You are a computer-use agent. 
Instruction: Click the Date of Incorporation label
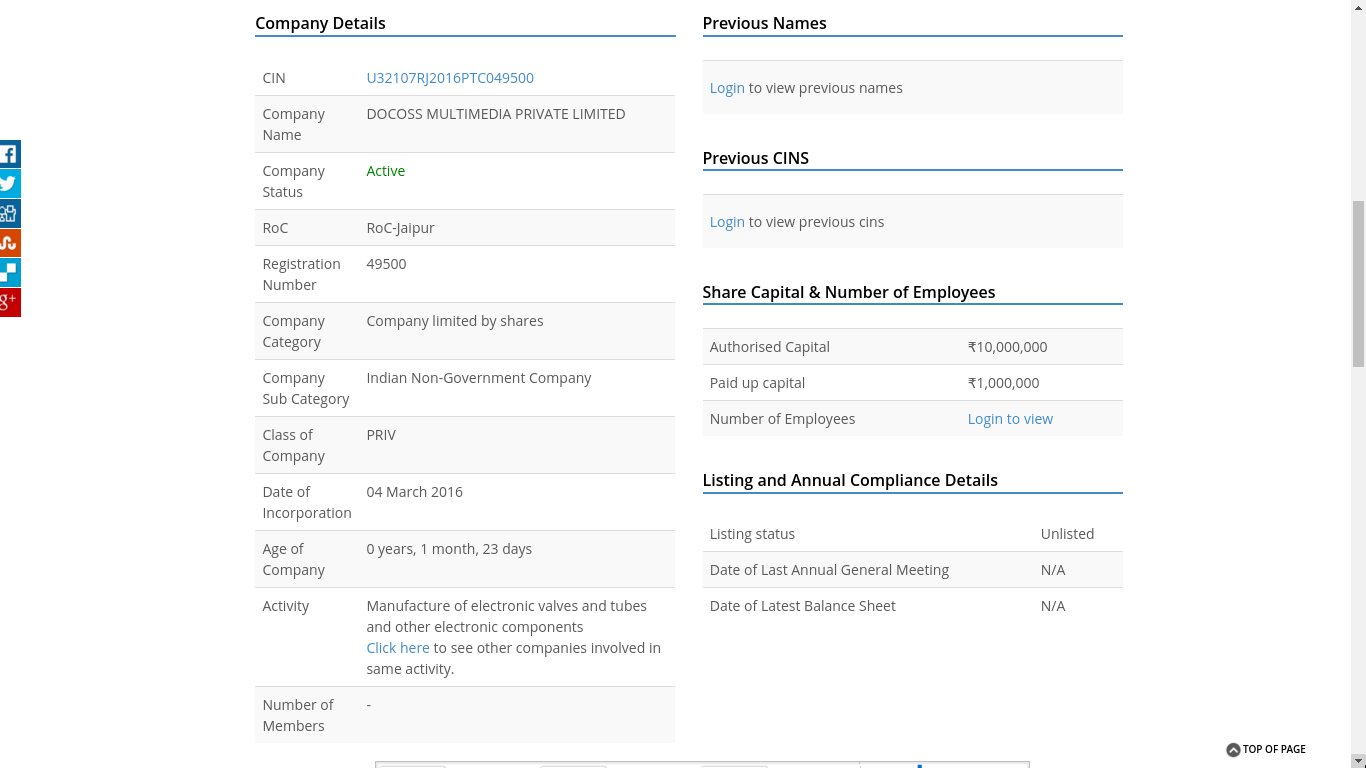pos(307,502)
